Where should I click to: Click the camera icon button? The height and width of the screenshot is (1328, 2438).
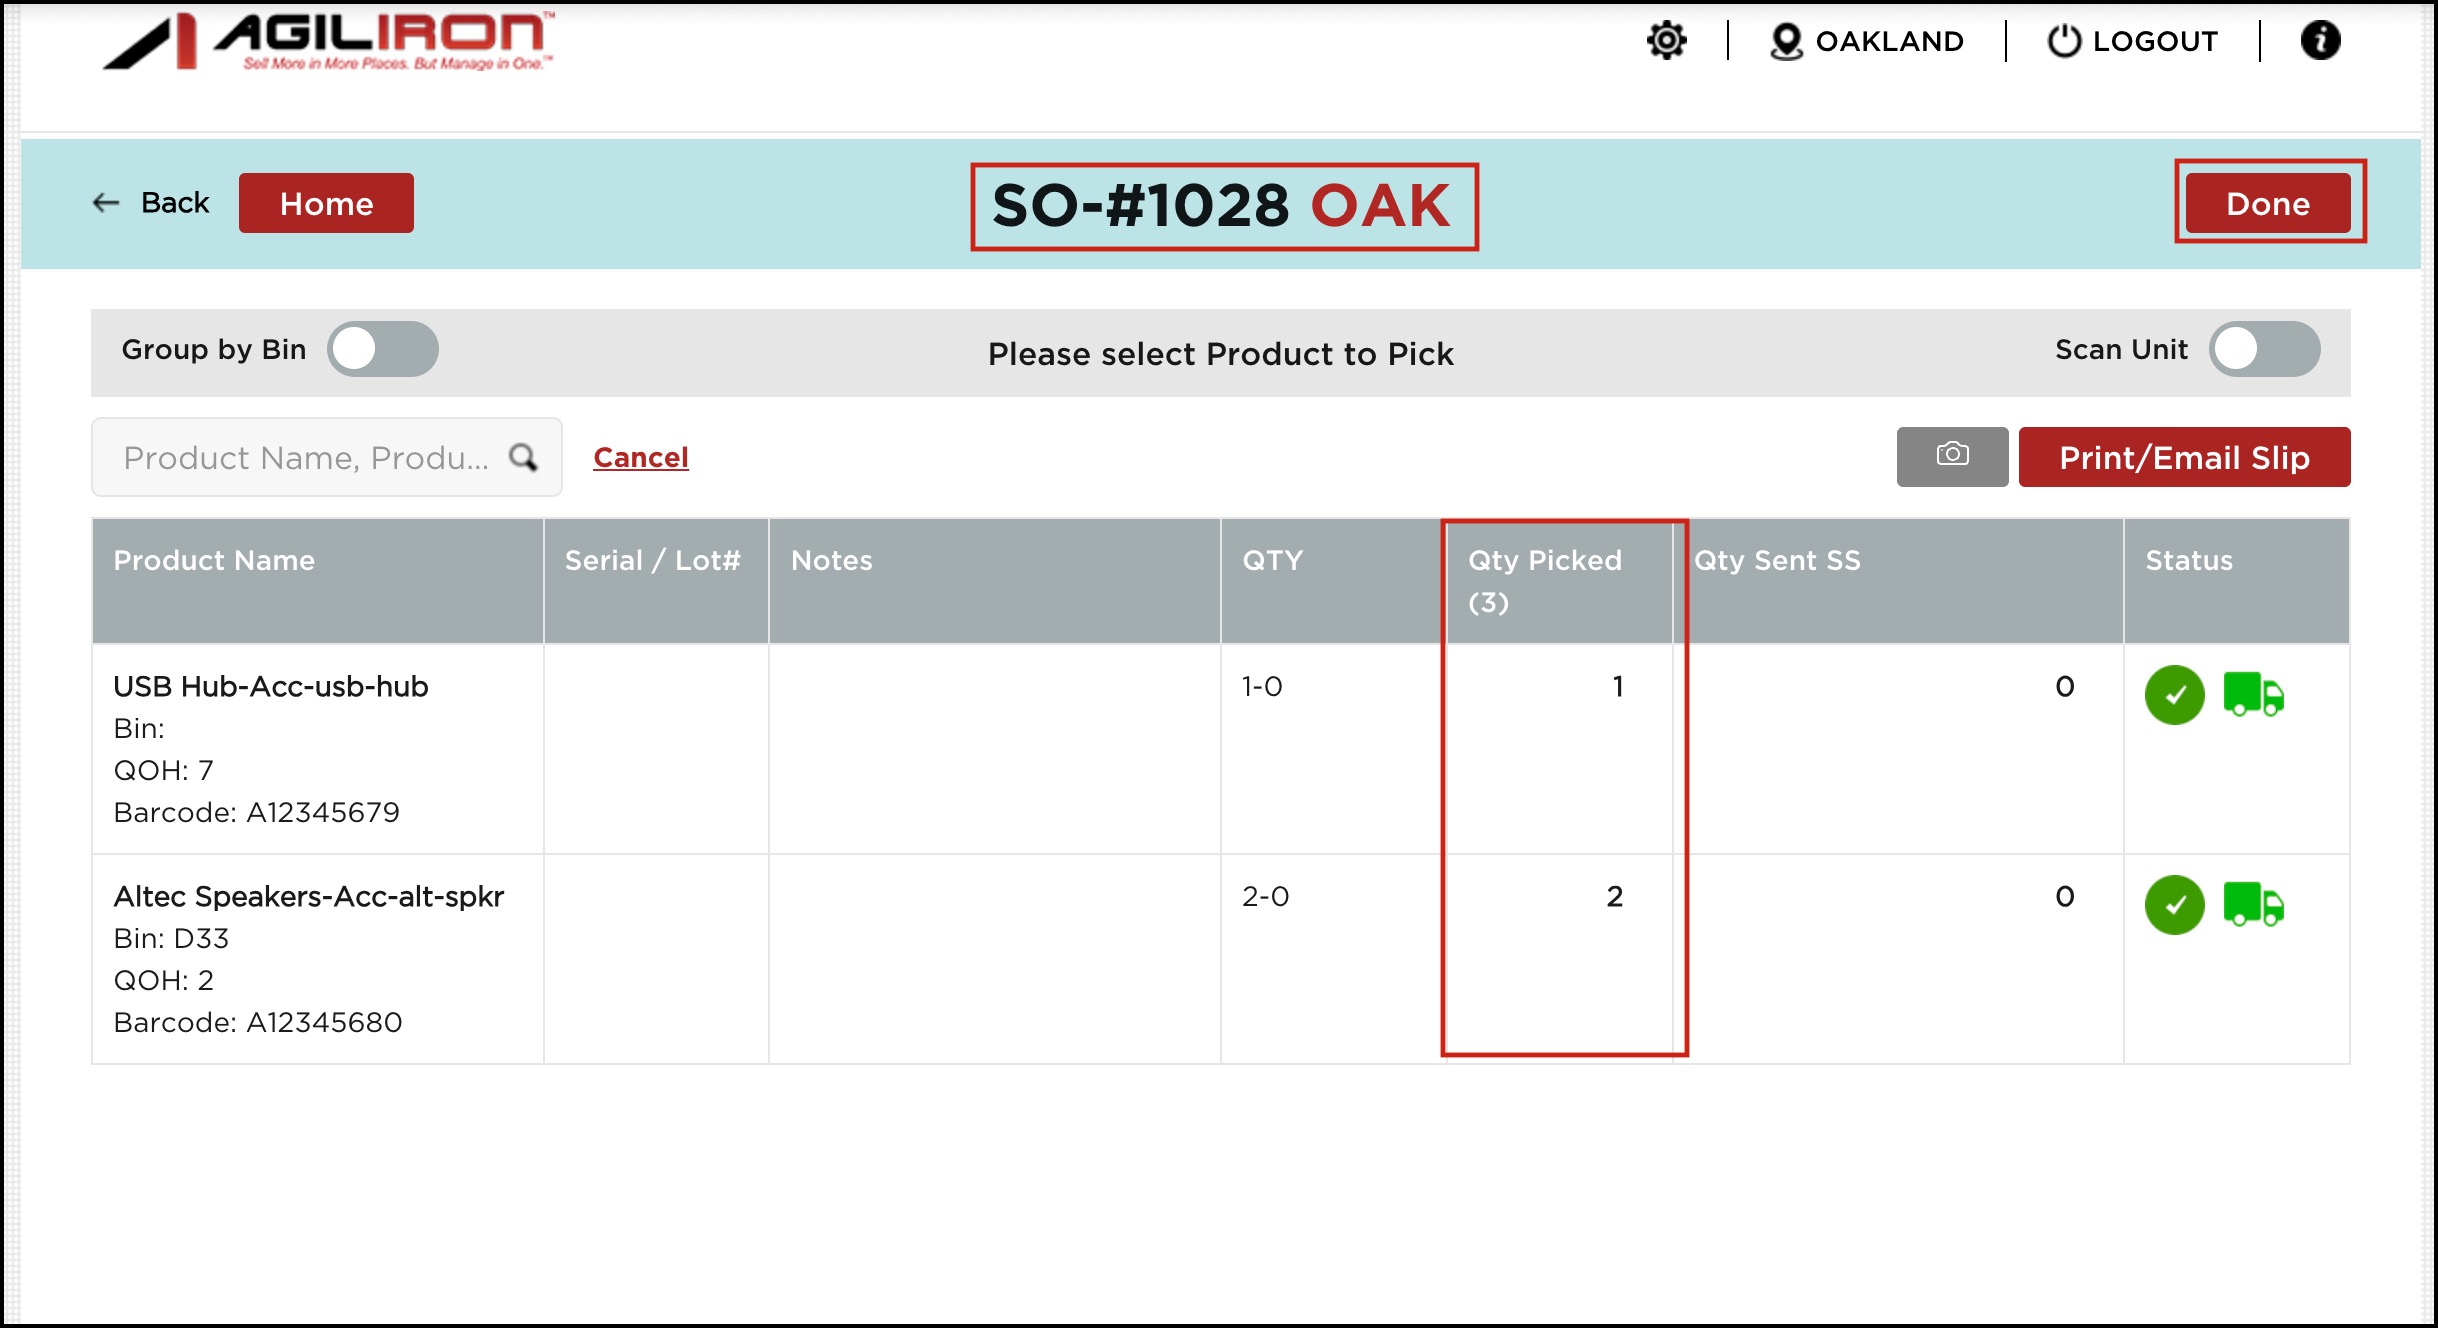[x=1951, y=456]
